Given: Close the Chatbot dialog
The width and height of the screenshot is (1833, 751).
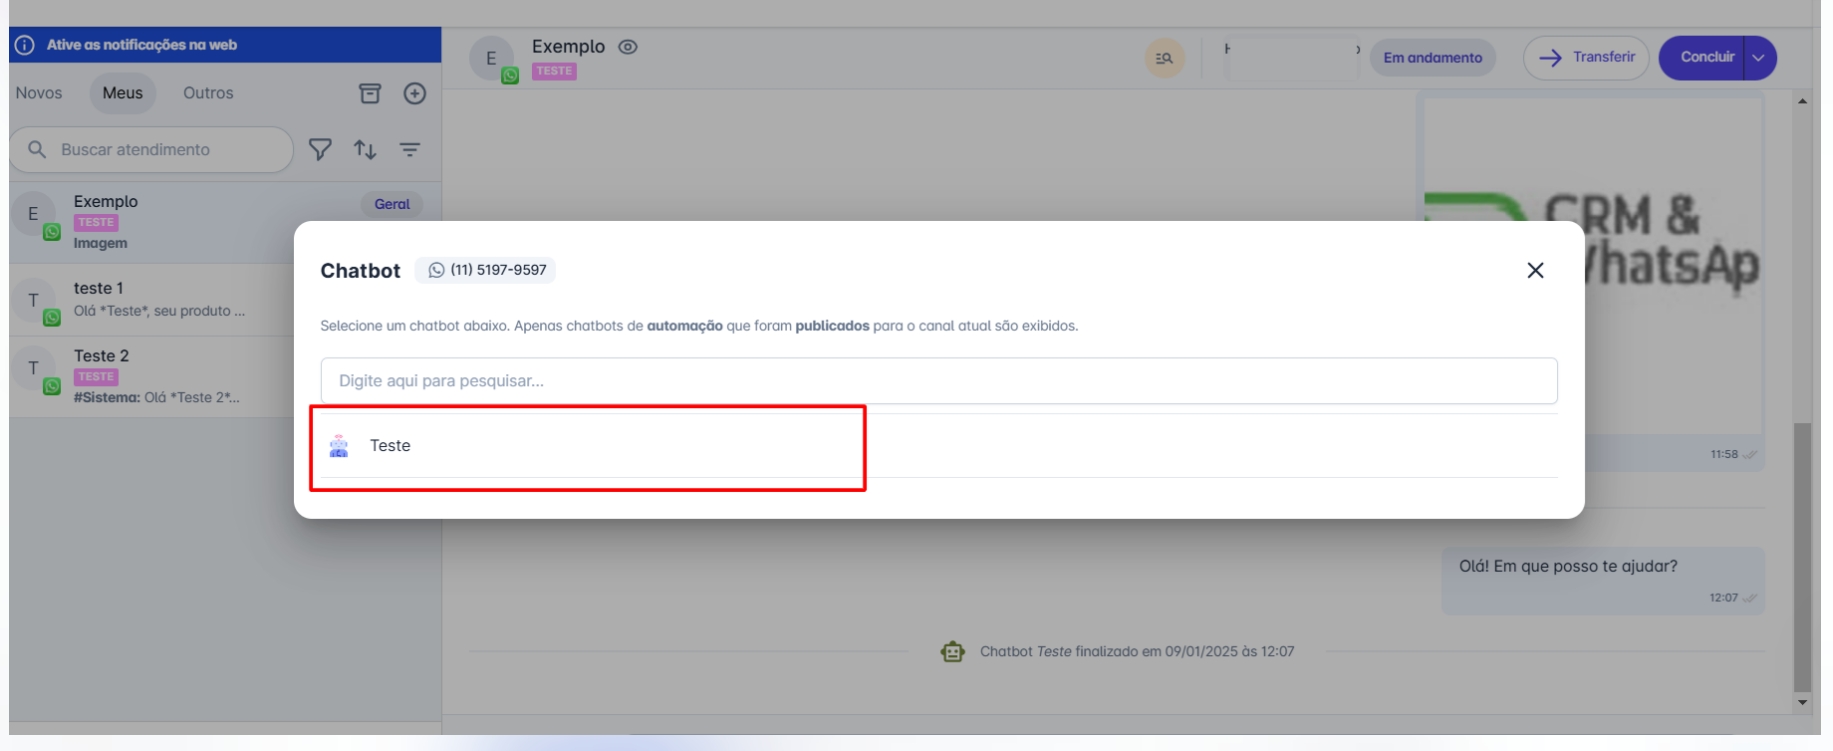Looking at the screenshot, I should click(x=1535, y=270).
